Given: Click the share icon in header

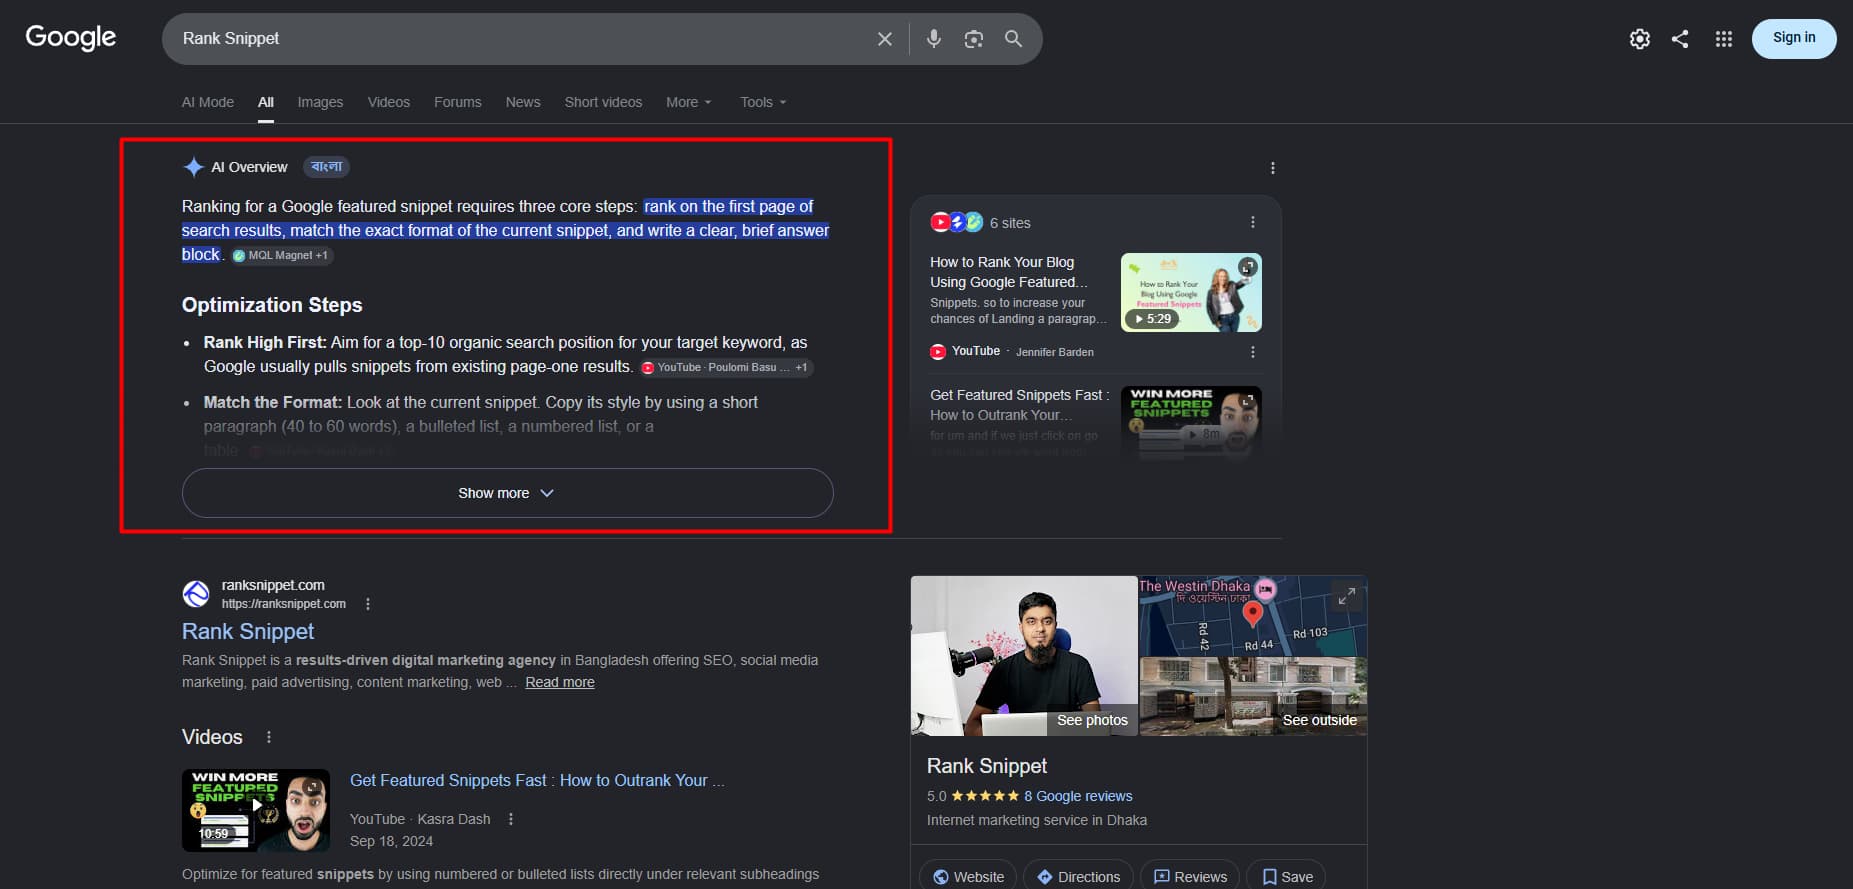Looking at the screenshot, I should click(1680, 39).
